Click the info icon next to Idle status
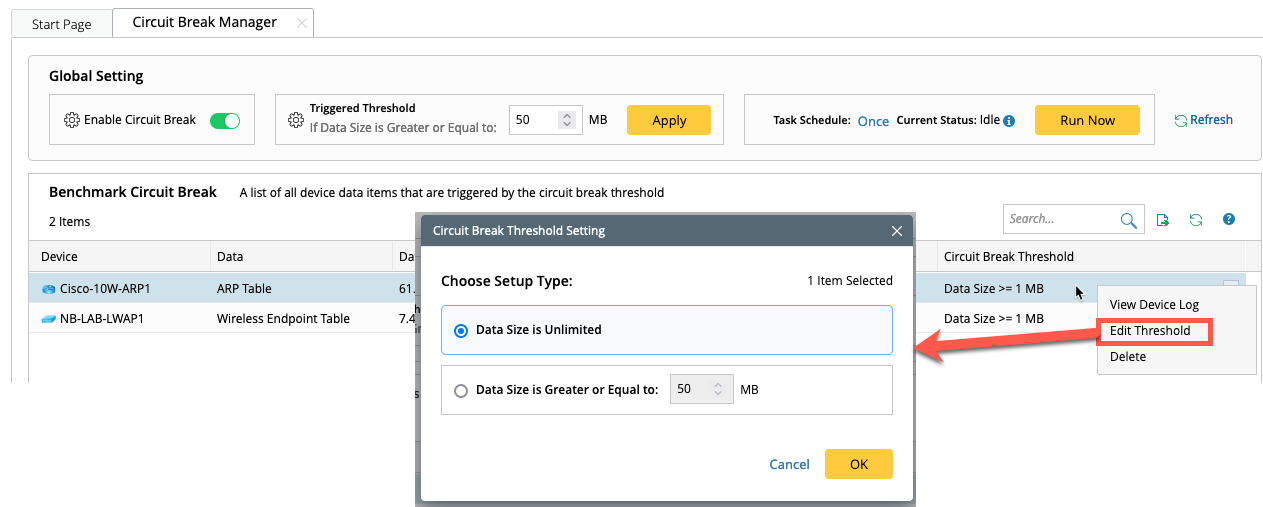 point(1009,121)
